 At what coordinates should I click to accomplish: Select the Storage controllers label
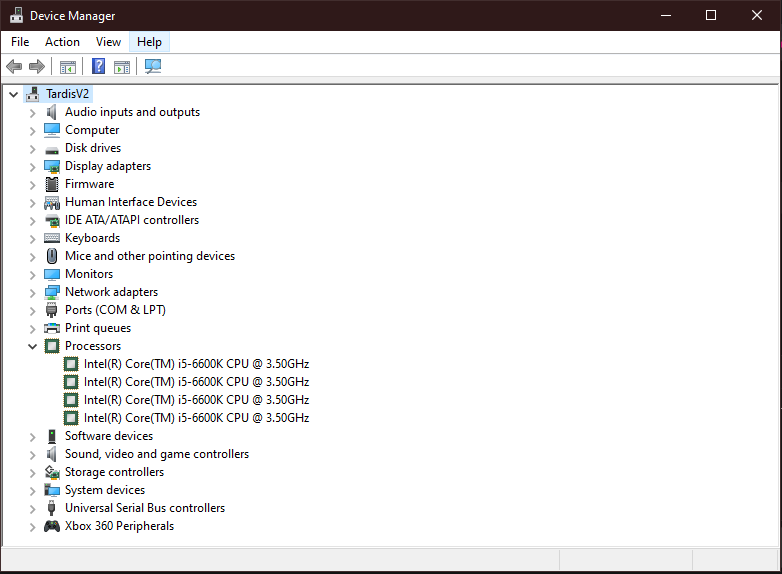point(114,472)
